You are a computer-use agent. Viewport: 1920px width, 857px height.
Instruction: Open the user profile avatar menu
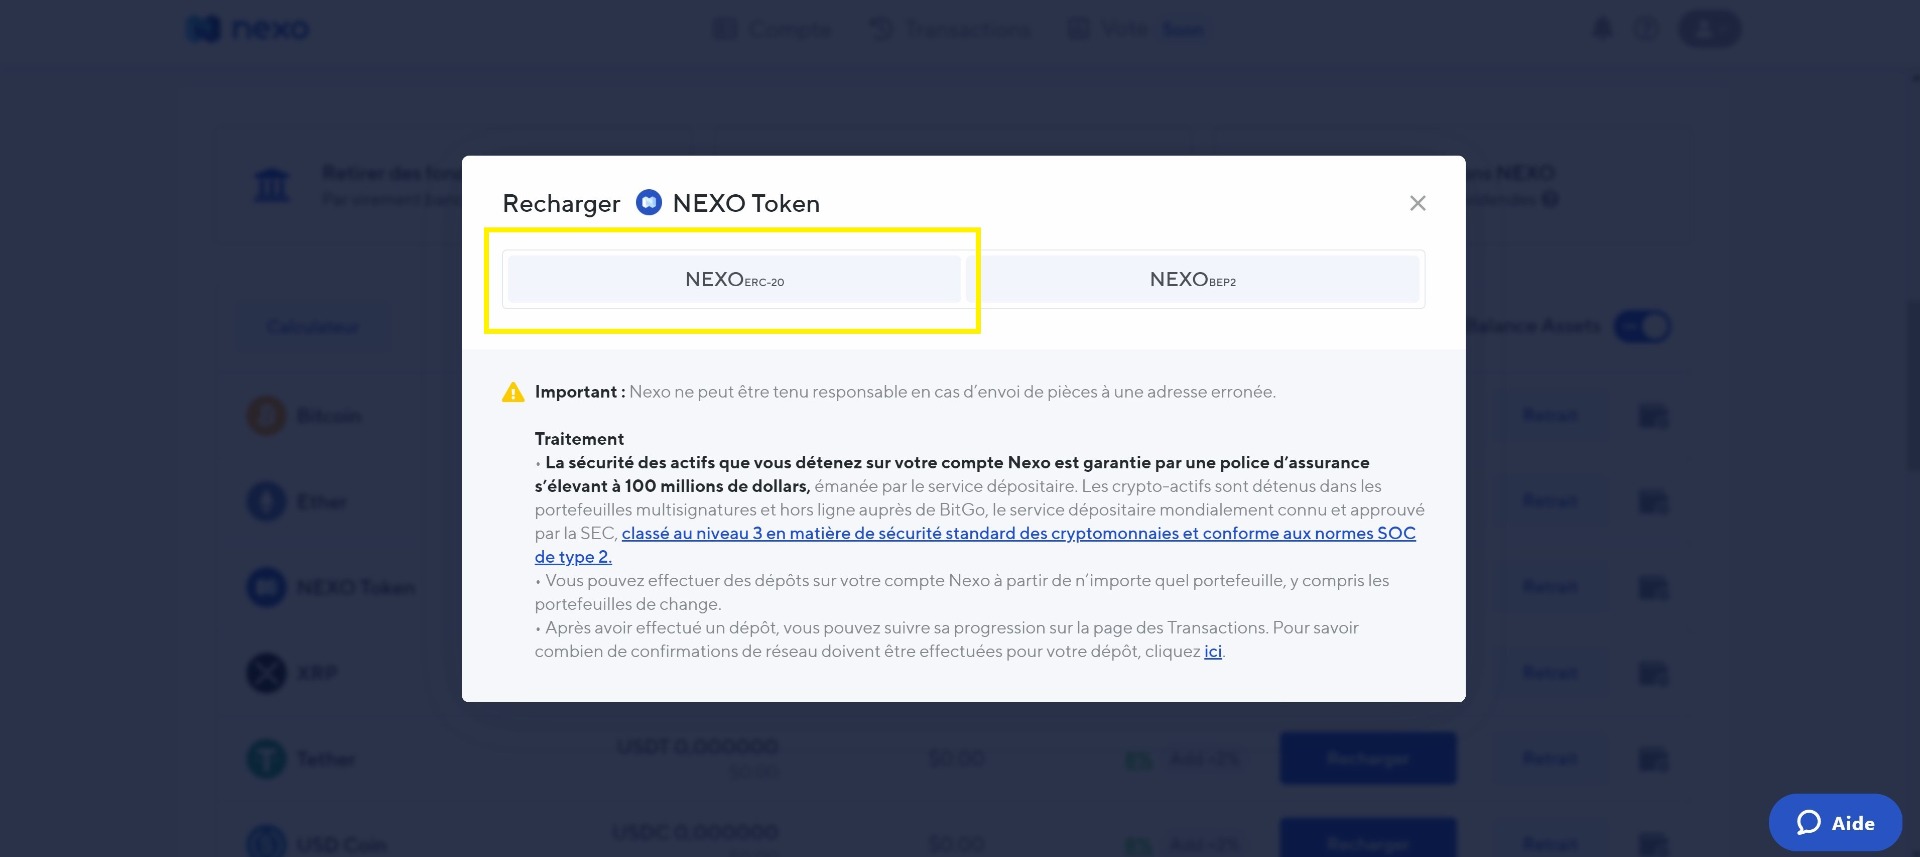click(1709, 29)
